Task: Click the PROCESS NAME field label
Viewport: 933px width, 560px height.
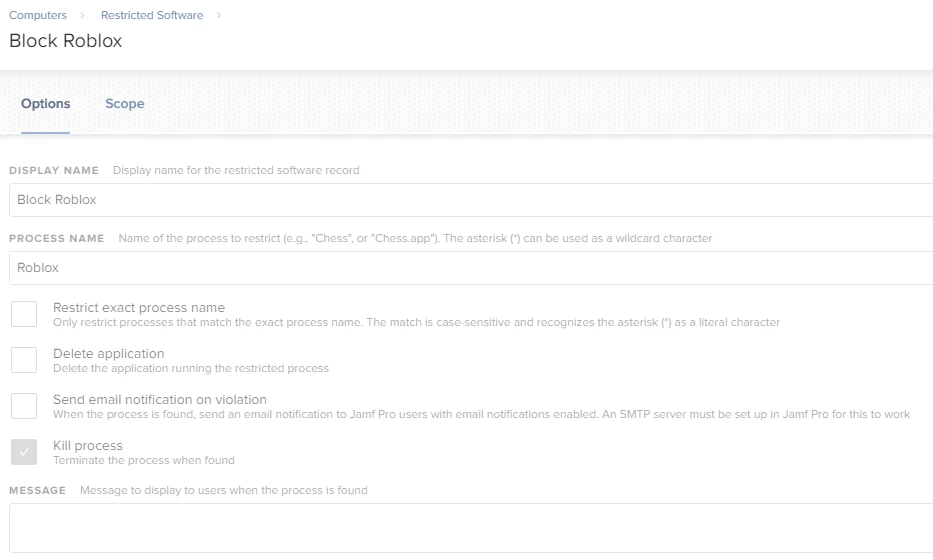Action: click(x=57, y=238)
